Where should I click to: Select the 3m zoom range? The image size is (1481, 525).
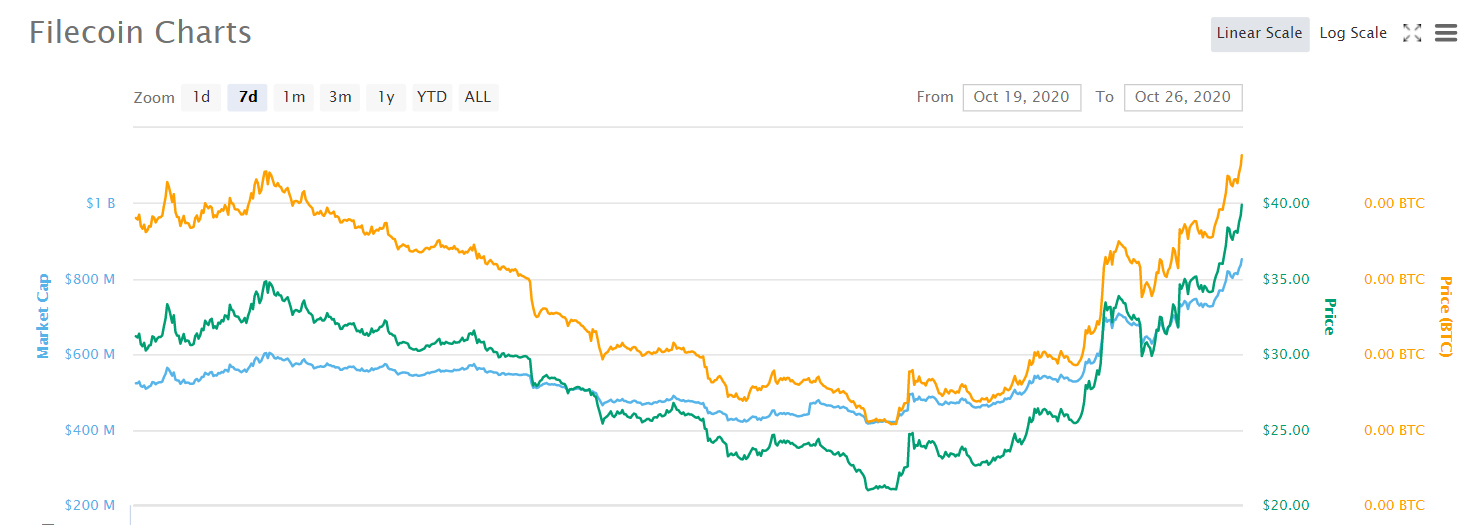pos(340,97)
